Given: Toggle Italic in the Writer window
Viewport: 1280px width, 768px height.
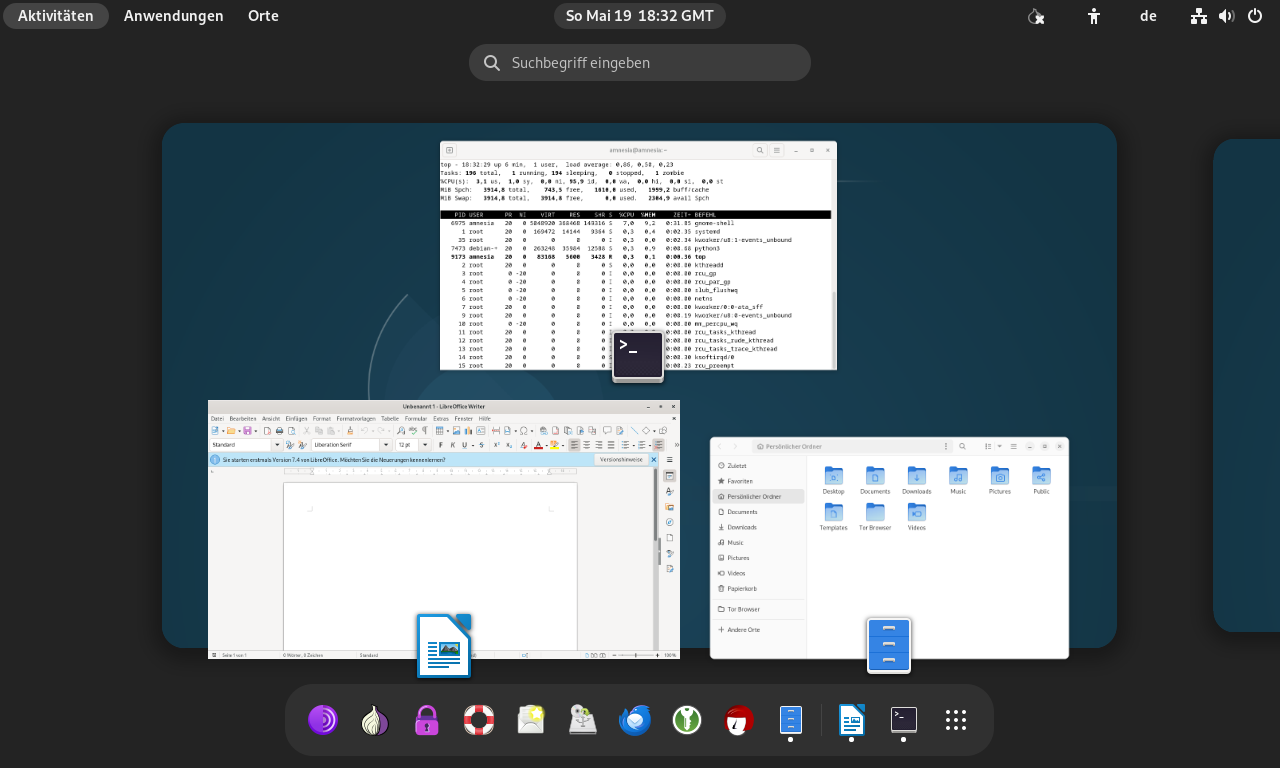Looking at the screenshot, I should pos(452,445).
